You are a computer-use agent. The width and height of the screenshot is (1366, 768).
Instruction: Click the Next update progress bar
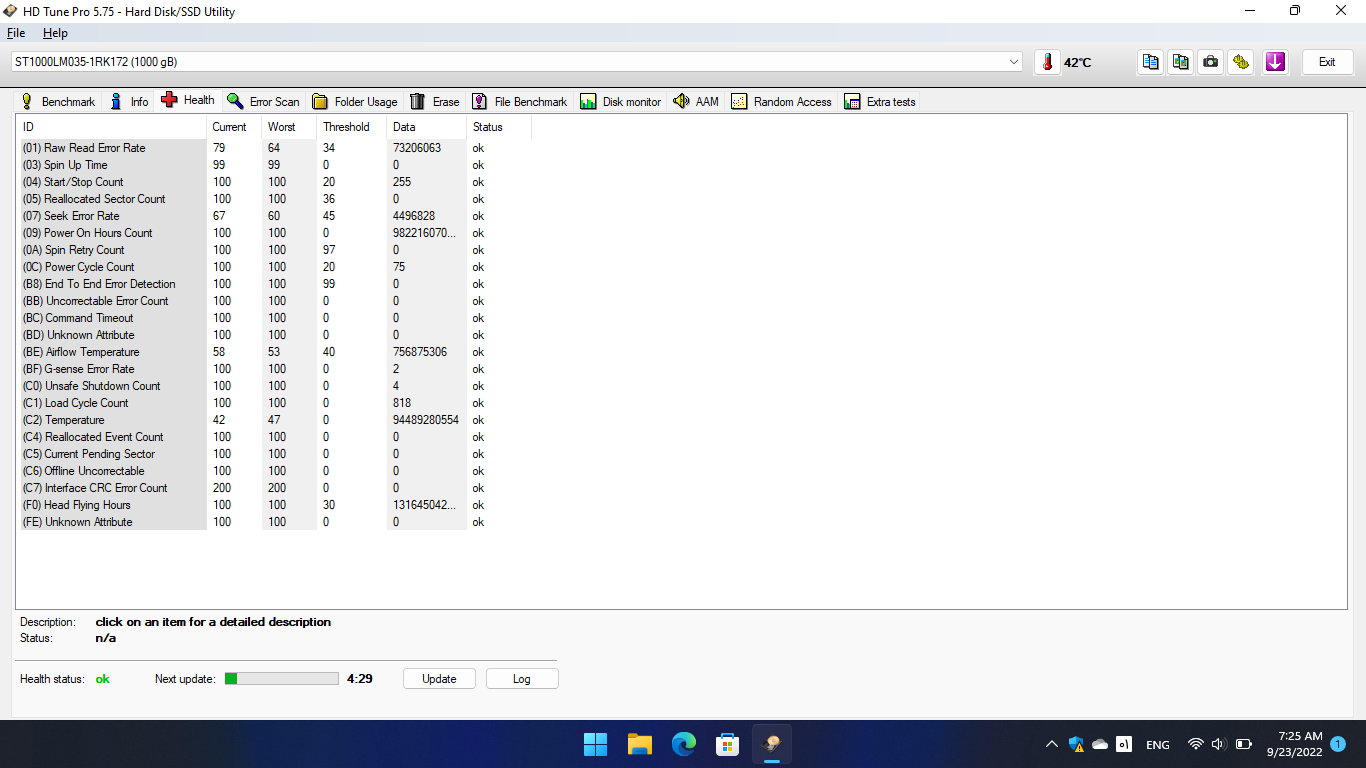pyautogui.click(x=282, y=679)
